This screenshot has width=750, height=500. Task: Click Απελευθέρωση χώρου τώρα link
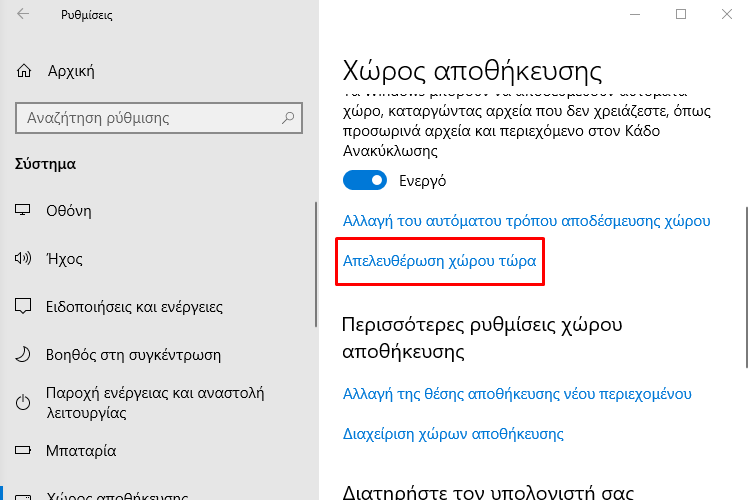pyautogui.click(x=440, y=261)
